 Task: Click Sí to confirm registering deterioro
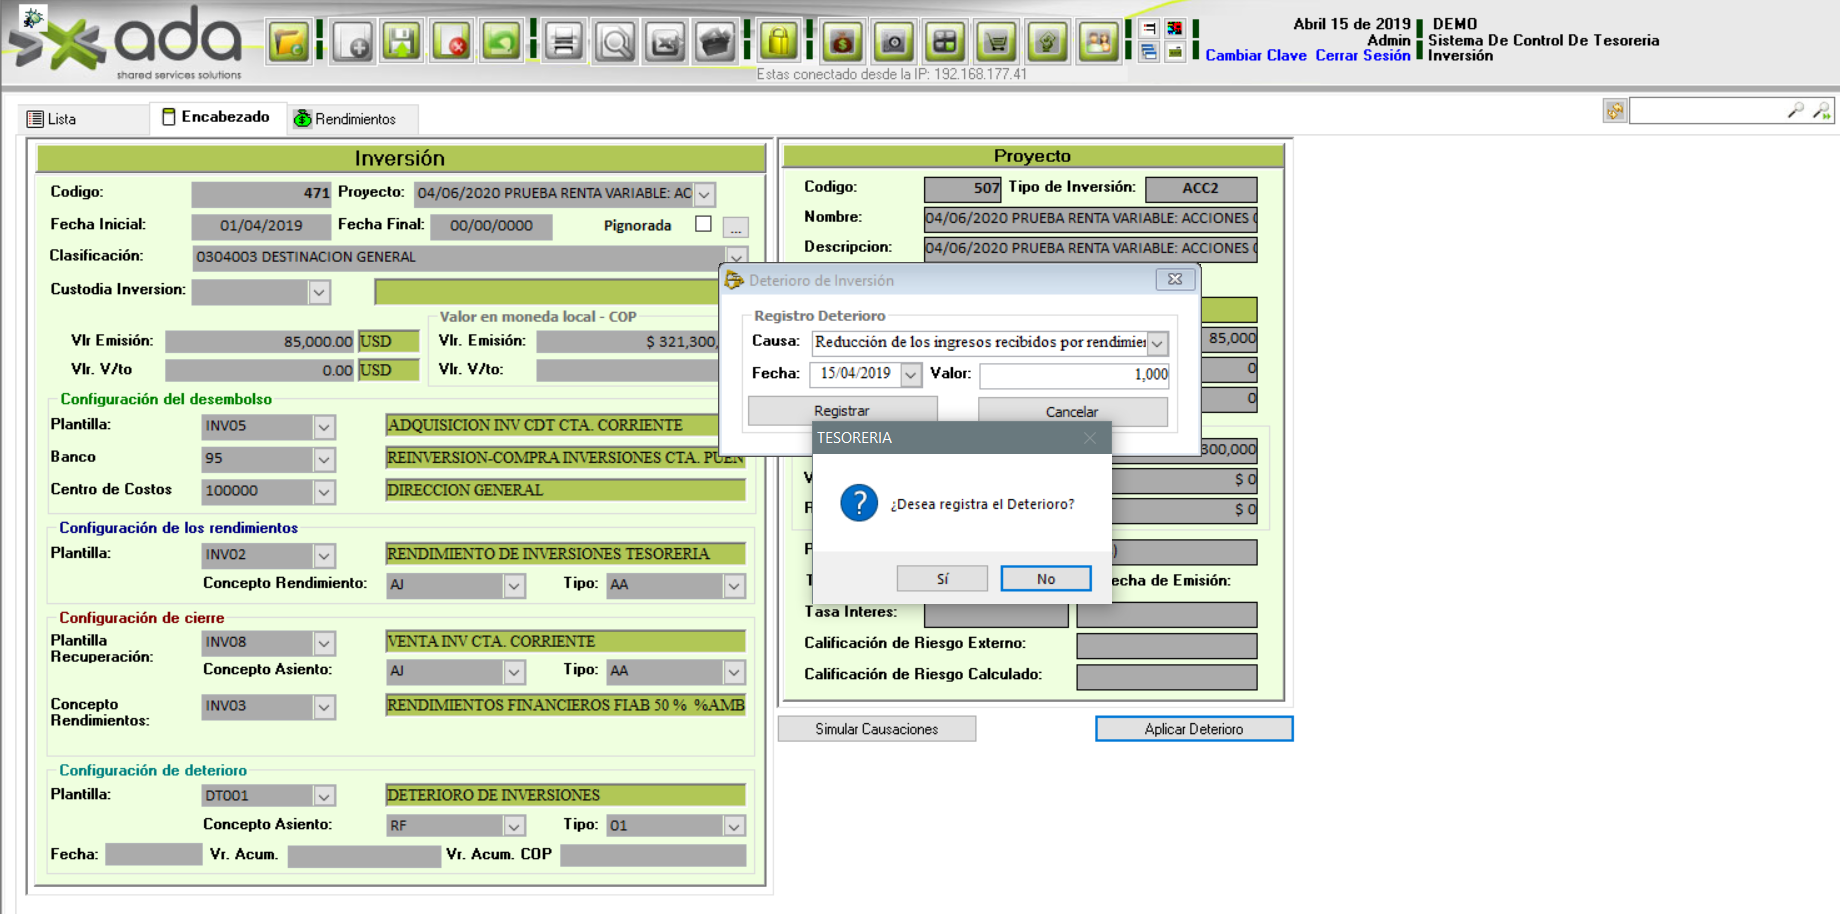(942, 579)
